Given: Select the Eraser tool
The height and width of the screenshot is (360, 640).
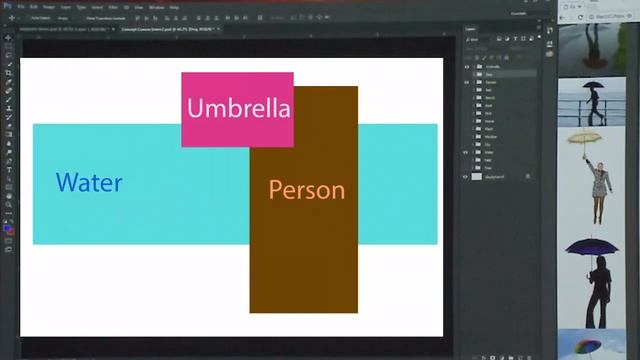Looking at the screenshot, I should pyautogui.click(x=8, y=126).
